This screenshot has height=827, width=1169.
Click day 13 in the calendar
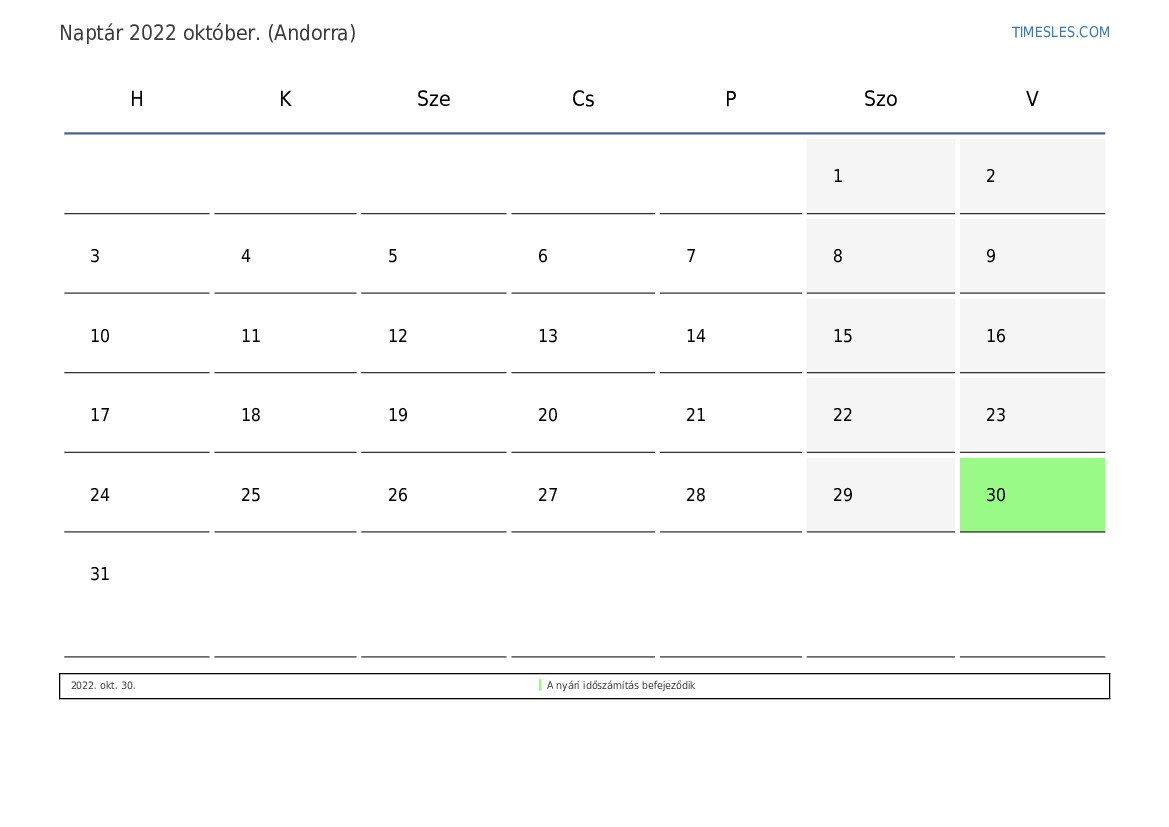pyautogui.click(x=583, y=336)
